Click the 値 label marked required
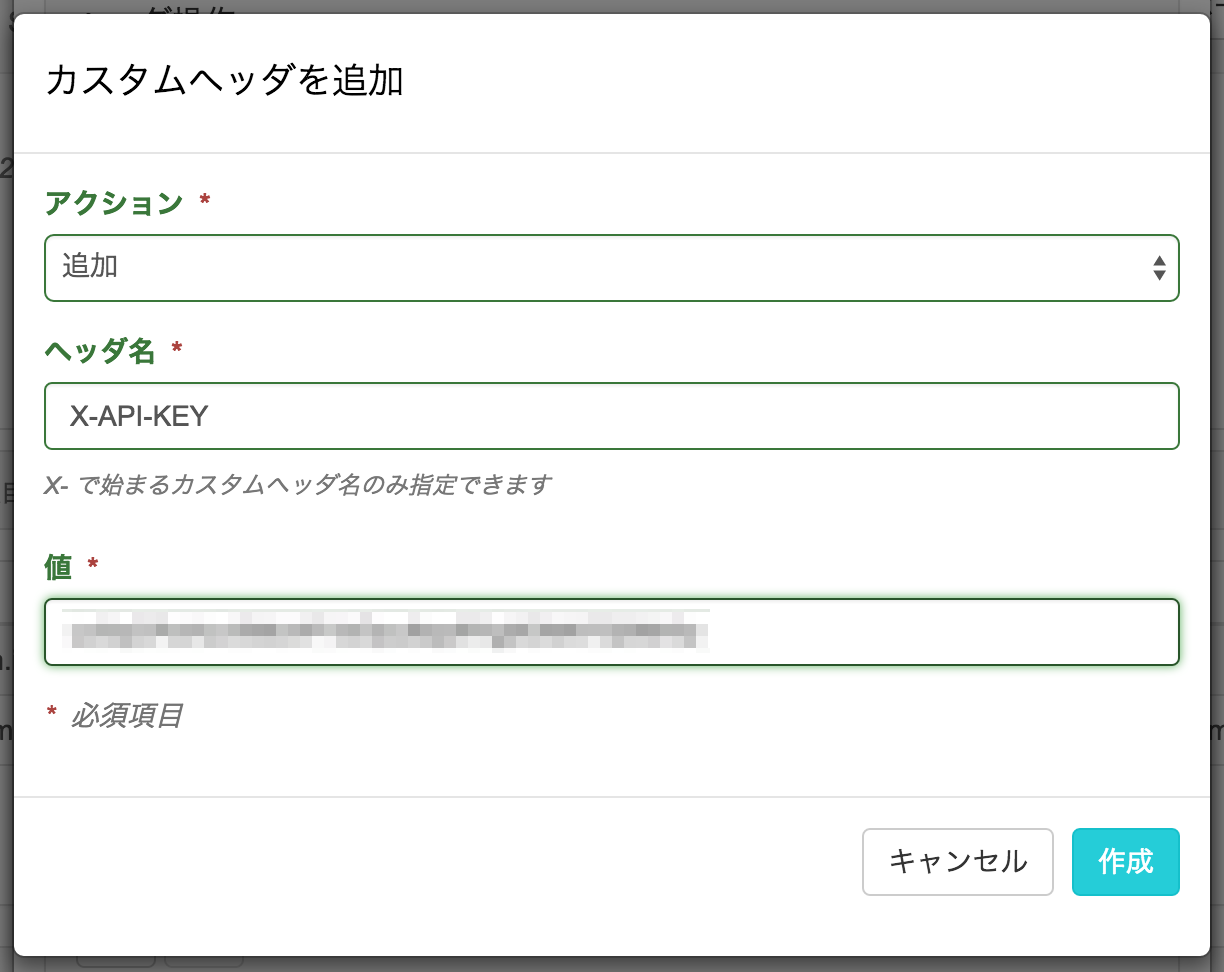 click(57, 567)
